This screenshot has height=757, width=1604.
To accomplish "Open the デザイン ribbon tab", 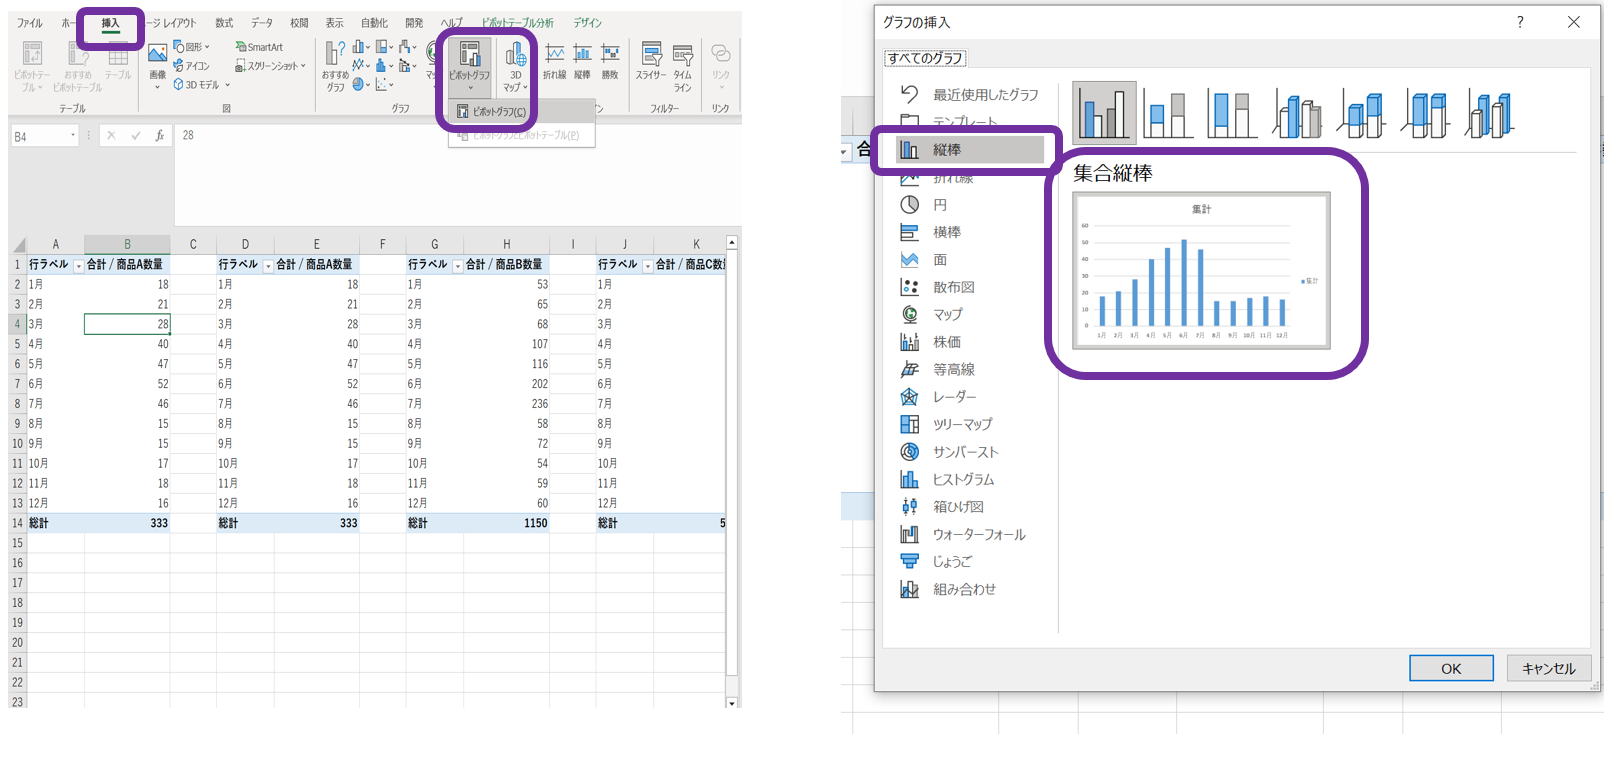I will coord(588,23).
